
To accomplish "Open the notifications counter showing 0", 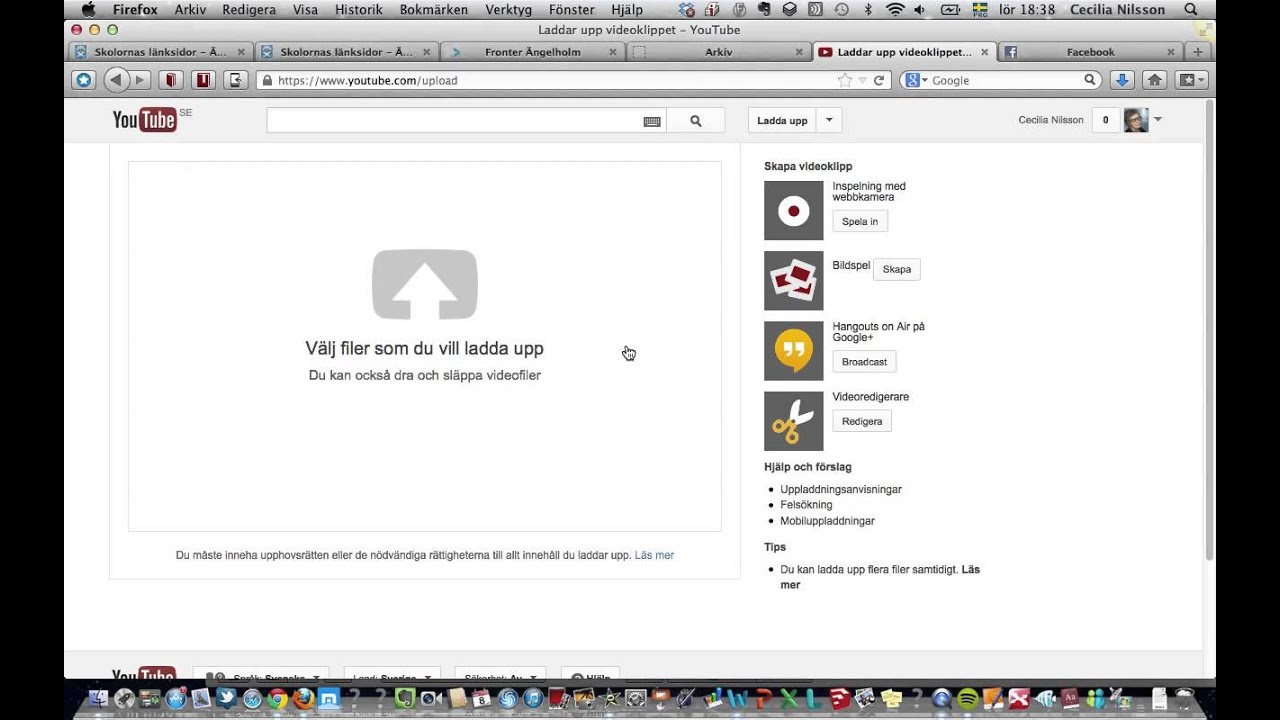I will point(1105,120).
